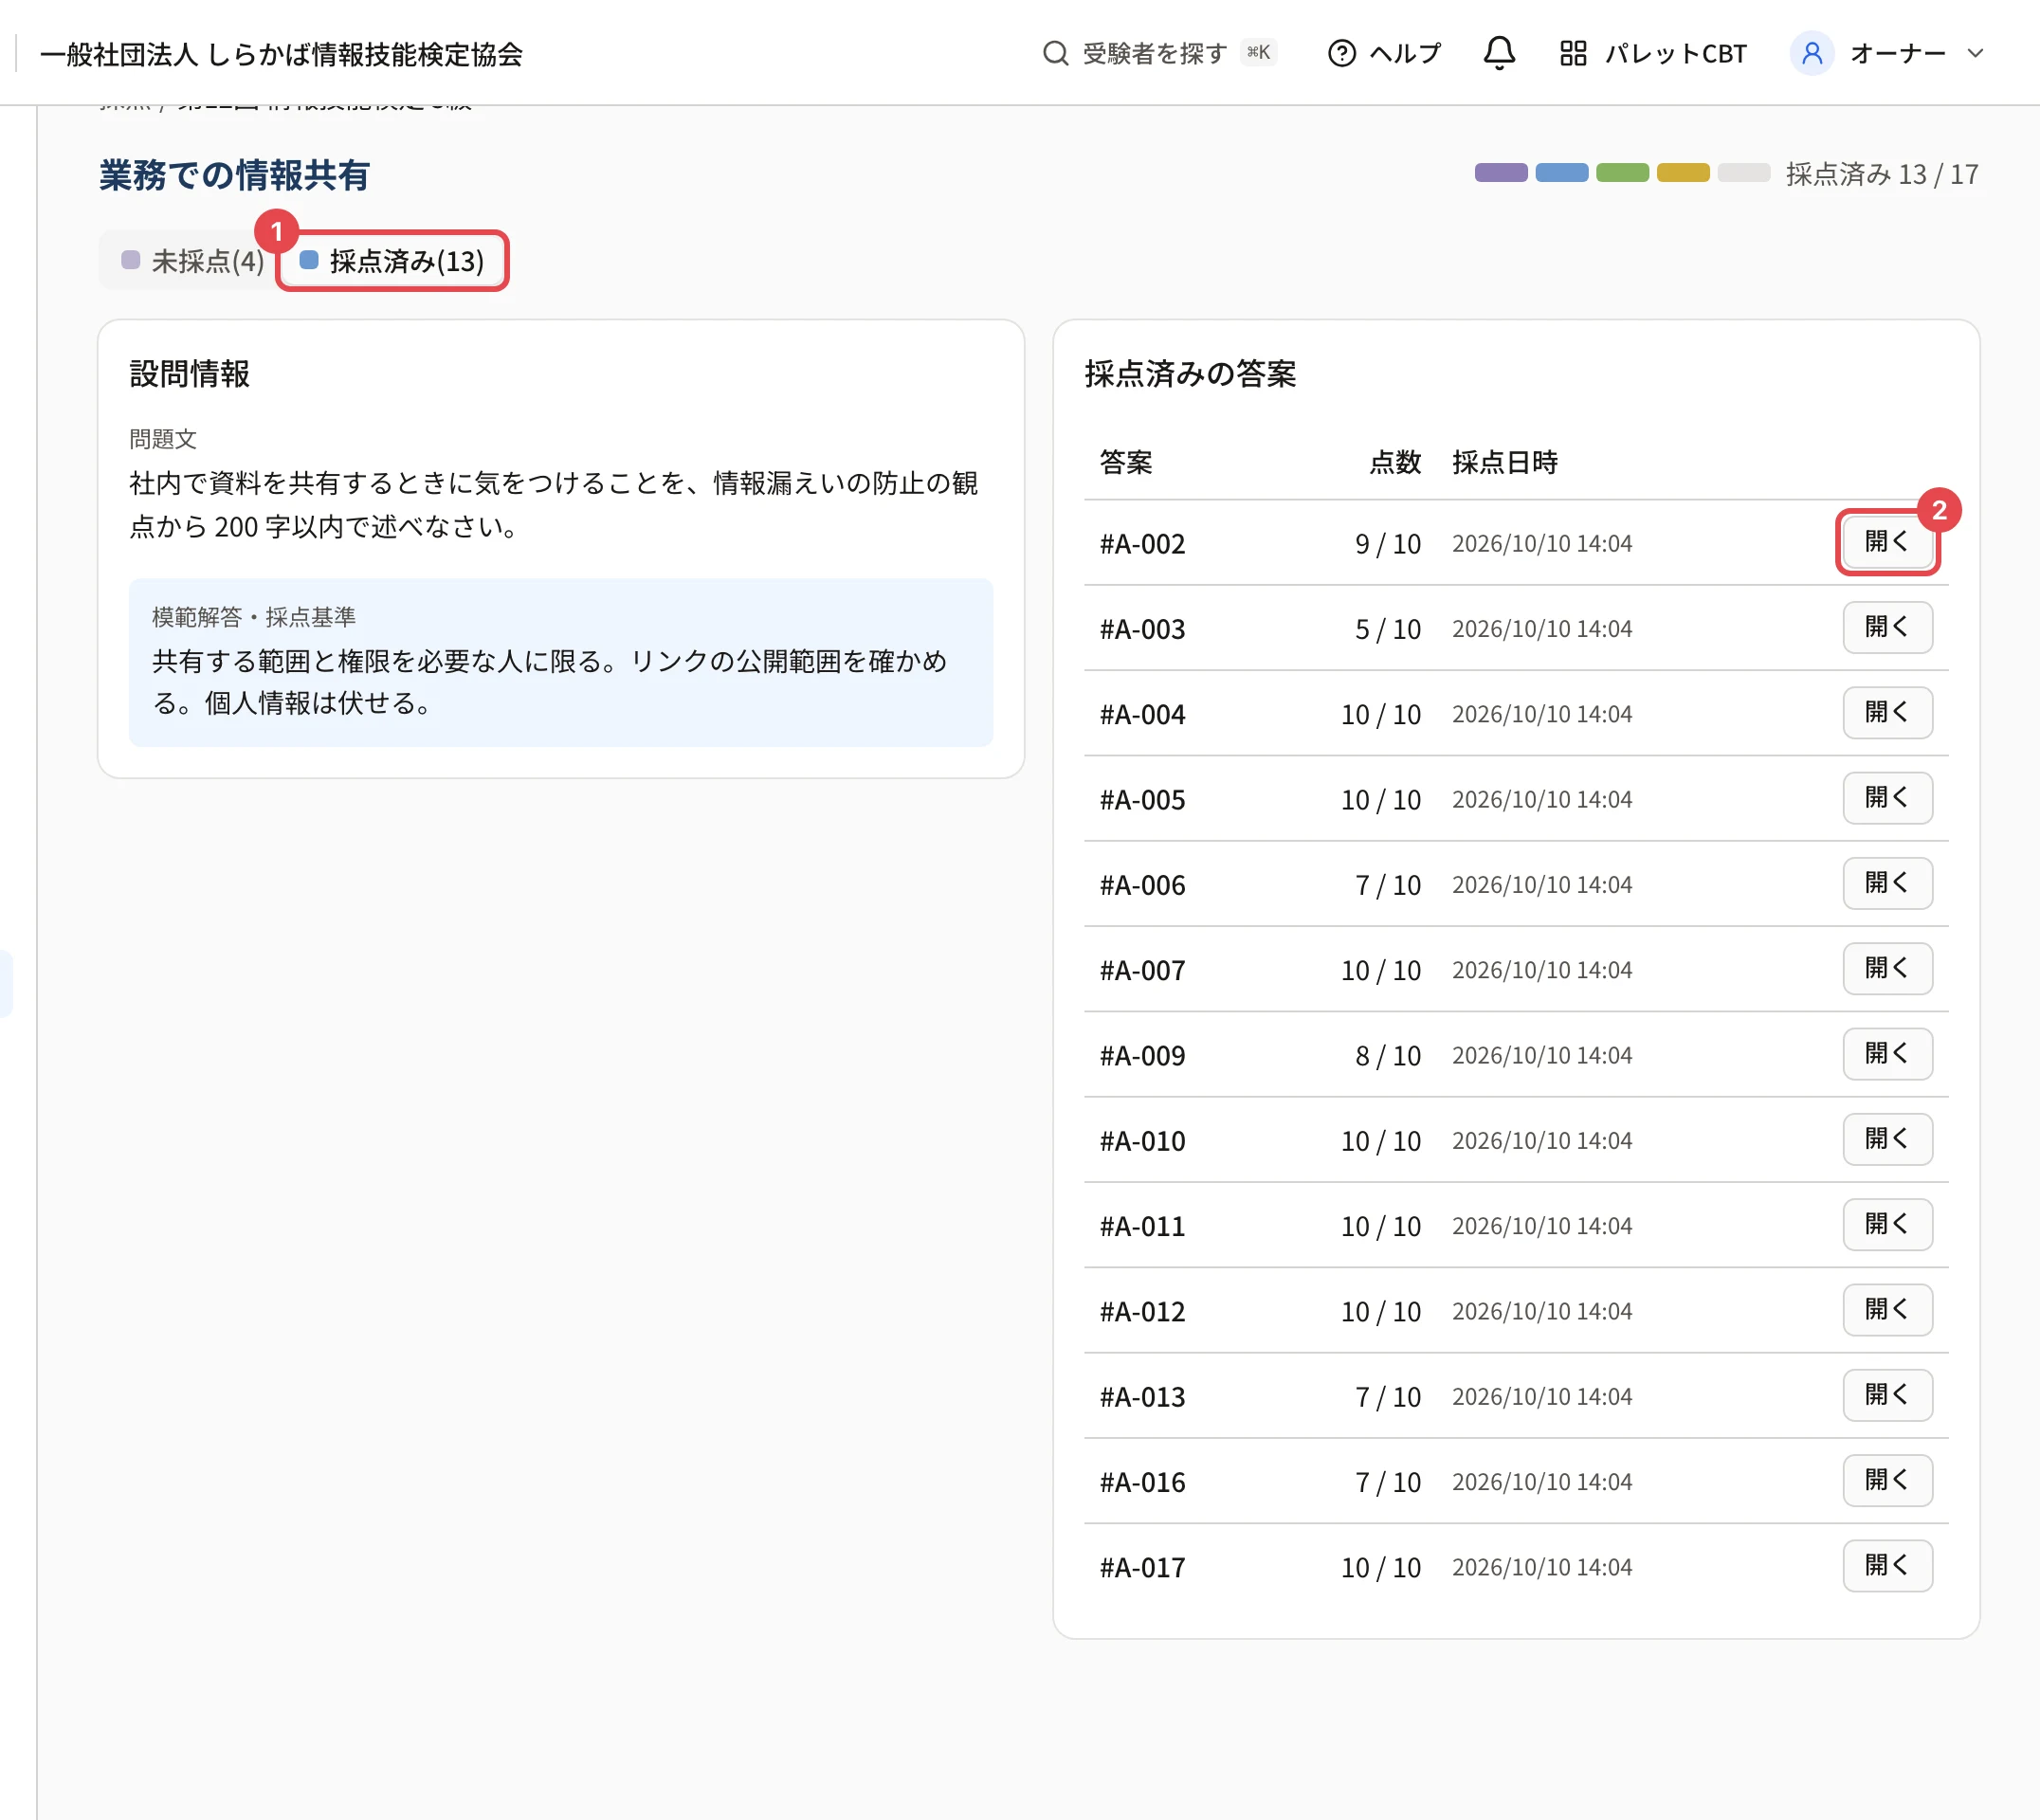Open the ヘルプ help icon

[x=1341, y=53]
